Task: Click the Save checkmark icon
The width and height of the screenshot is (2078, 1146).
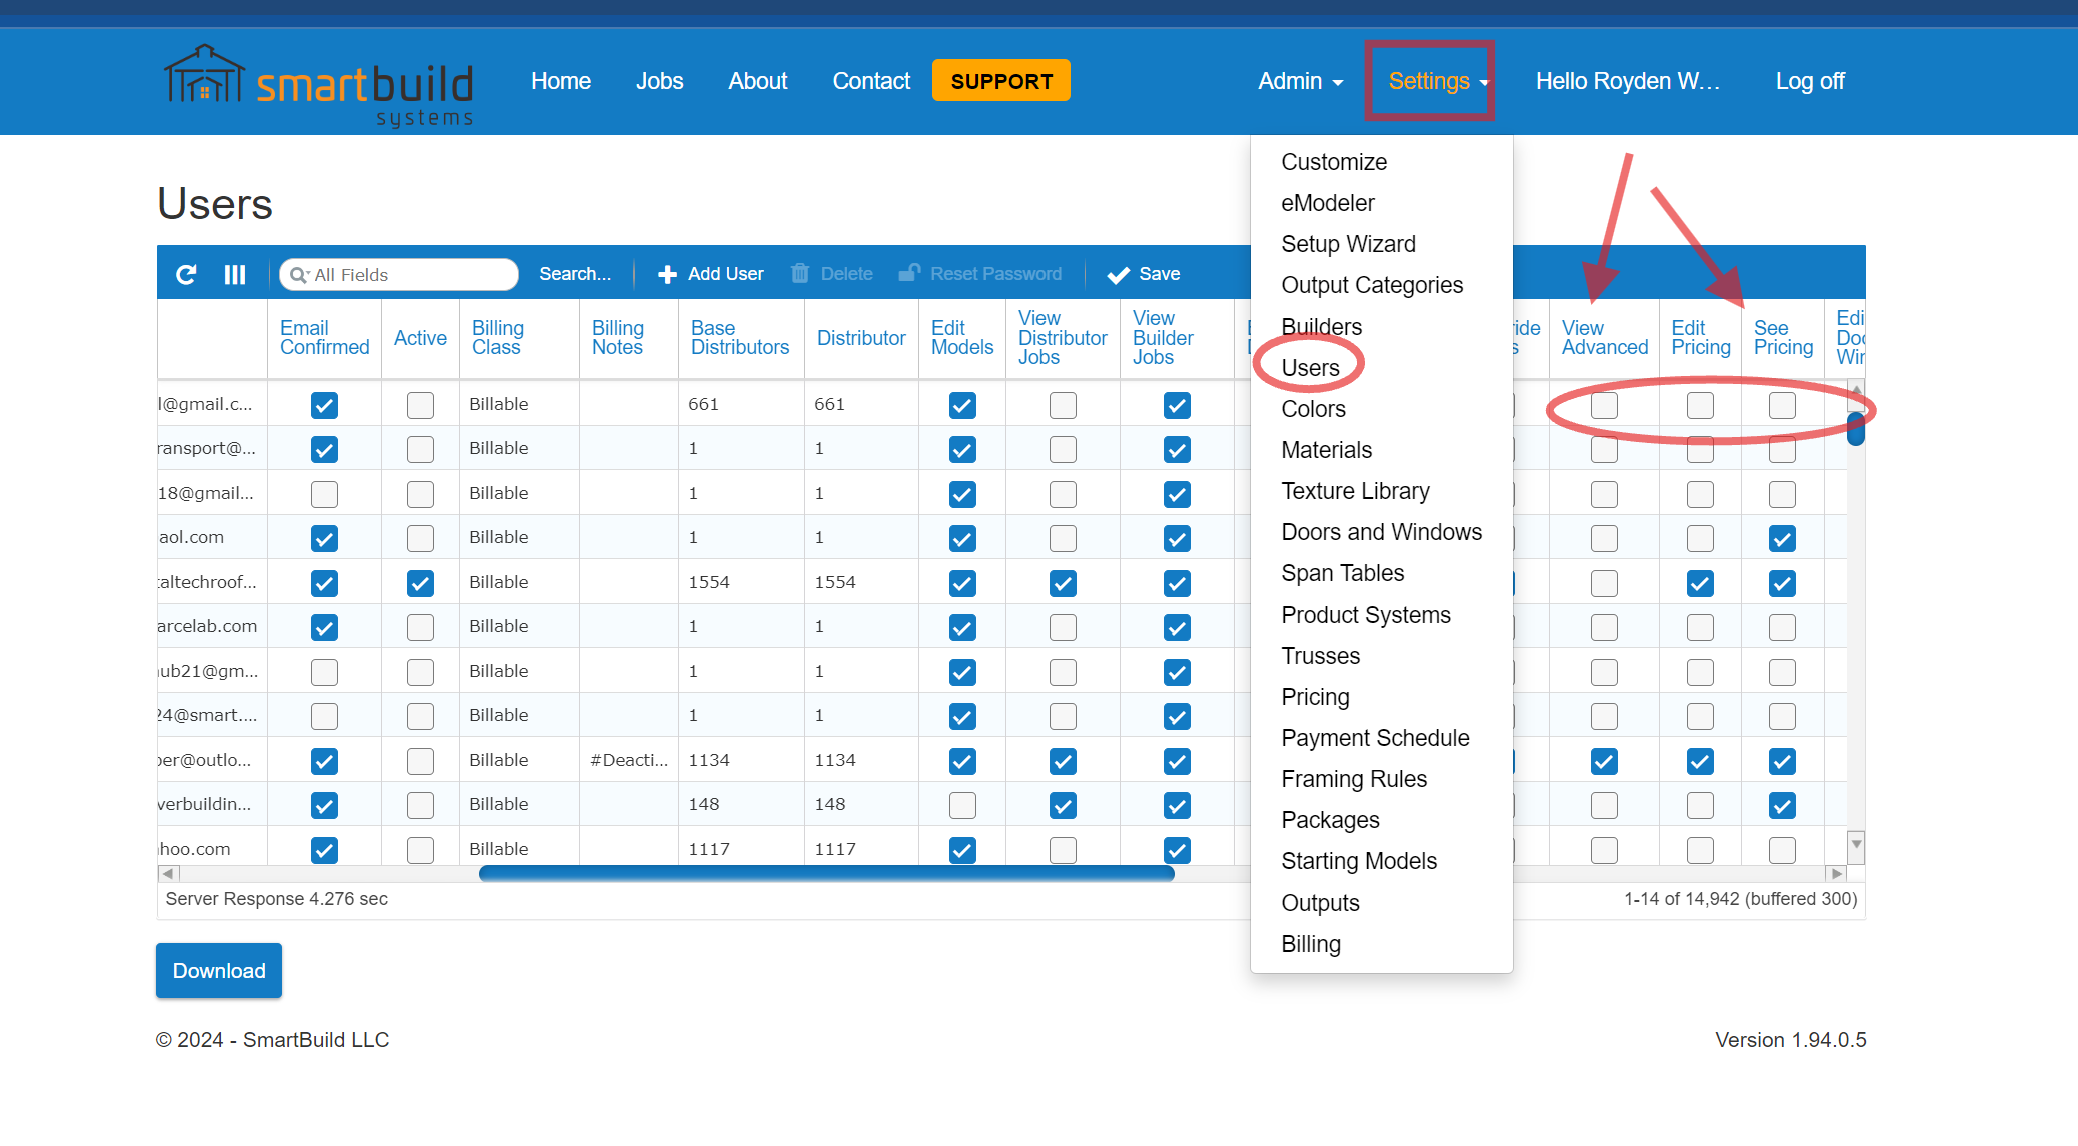Action: 1119,275
